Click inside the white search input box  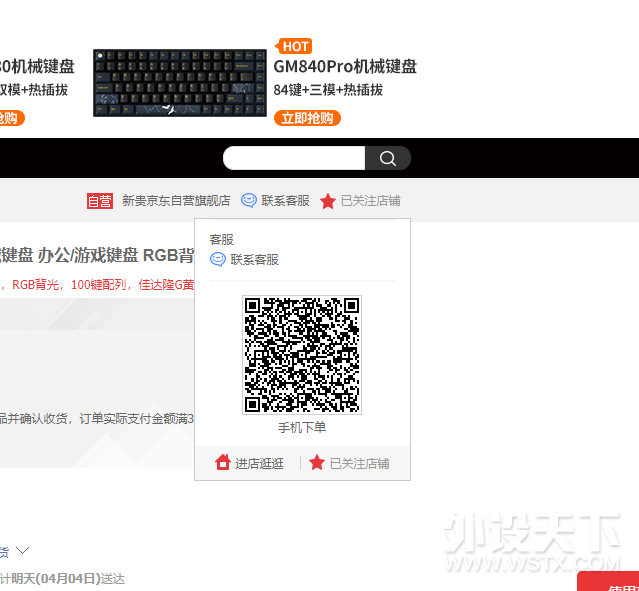point(293,158)
